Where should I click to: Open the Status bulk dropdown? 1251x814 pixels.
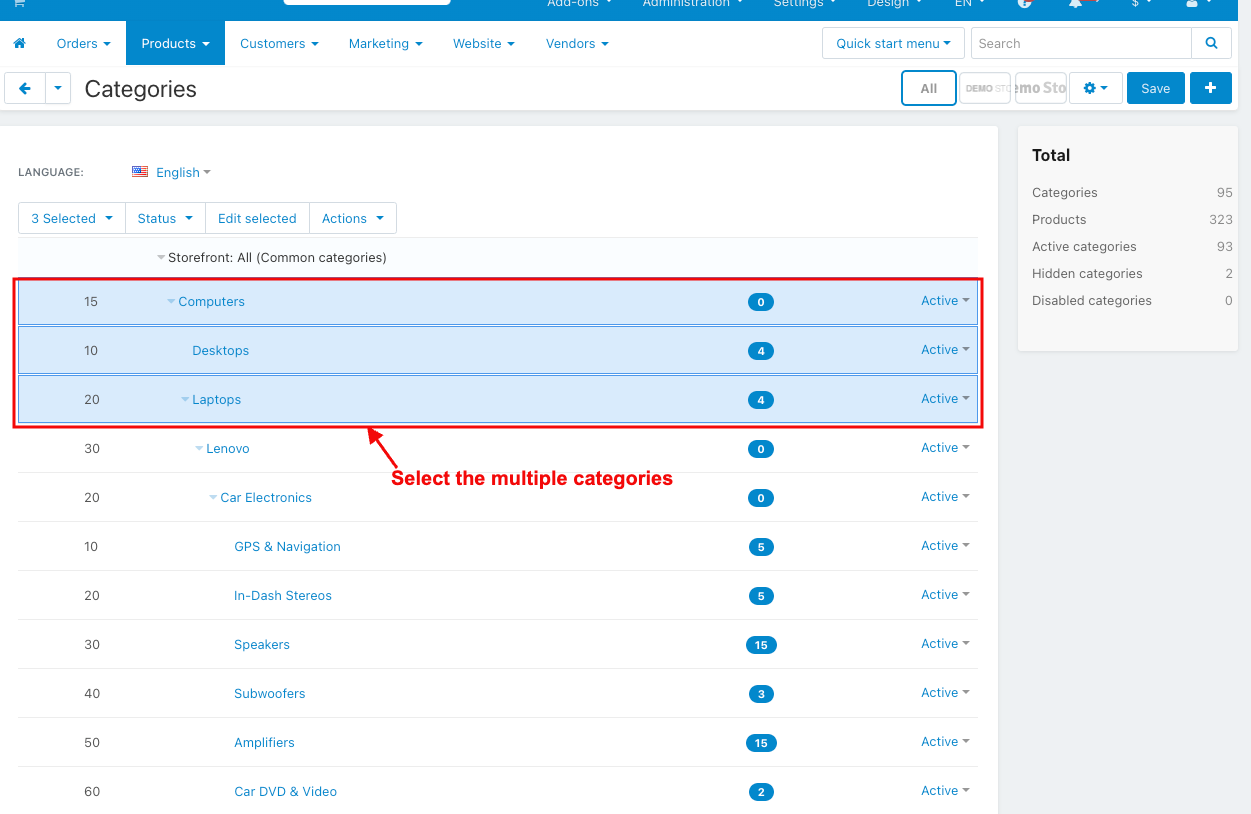coord(165,218)
